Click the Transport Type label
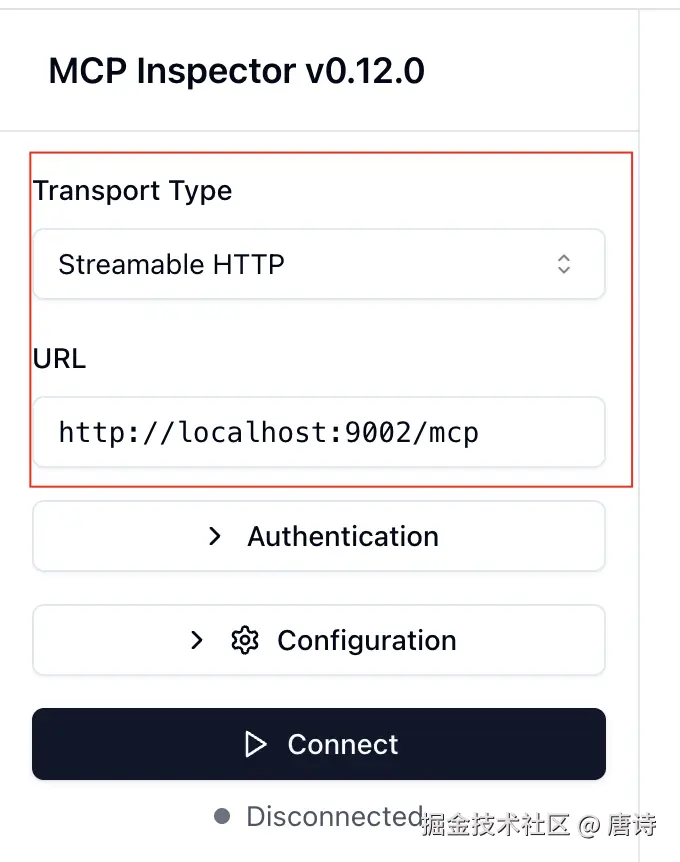680x862 pixels. coord(132,191)
